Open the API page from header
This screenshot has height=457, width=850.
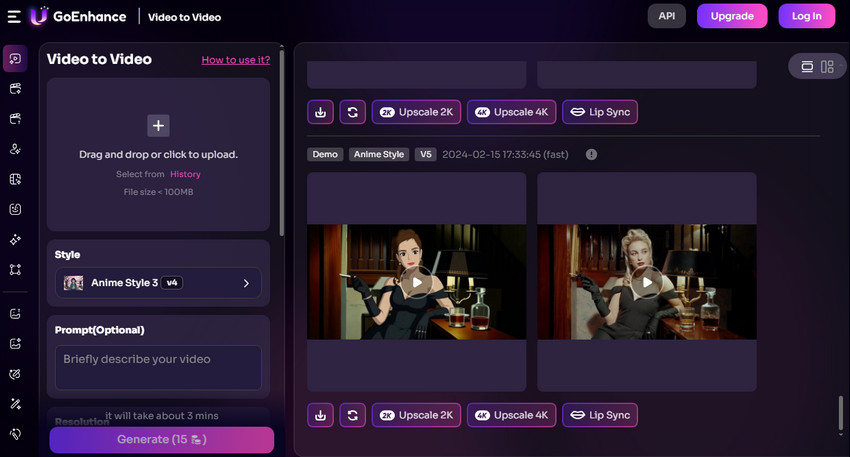pos(666,16)
